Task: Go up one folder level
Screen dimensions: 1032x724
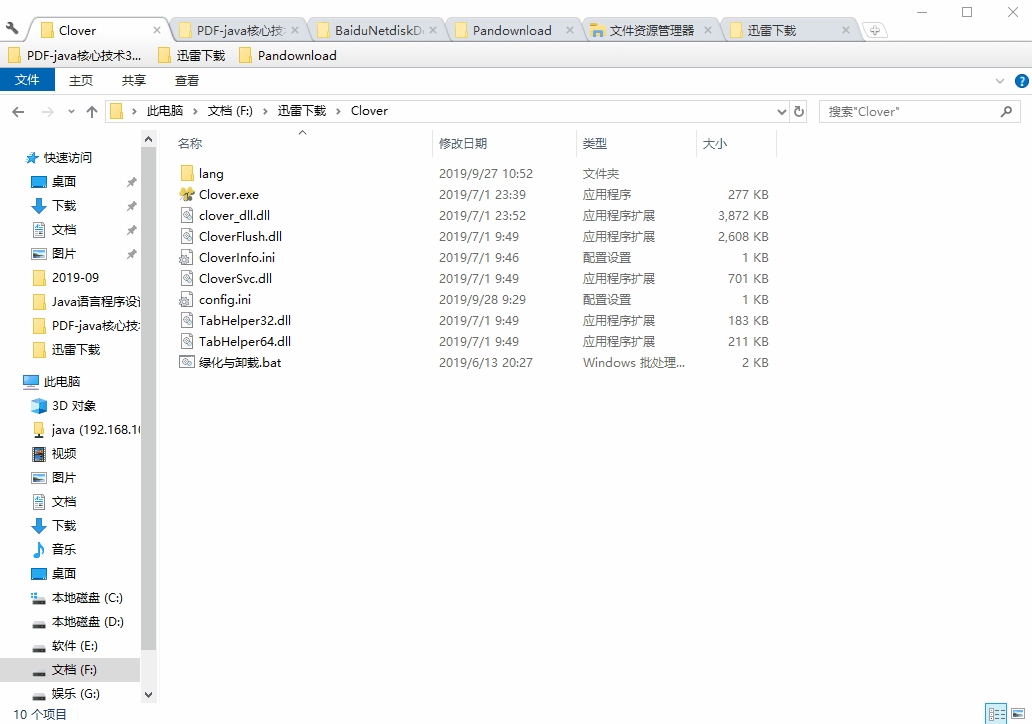Action: pyautogui.click(x=92, y=112)
